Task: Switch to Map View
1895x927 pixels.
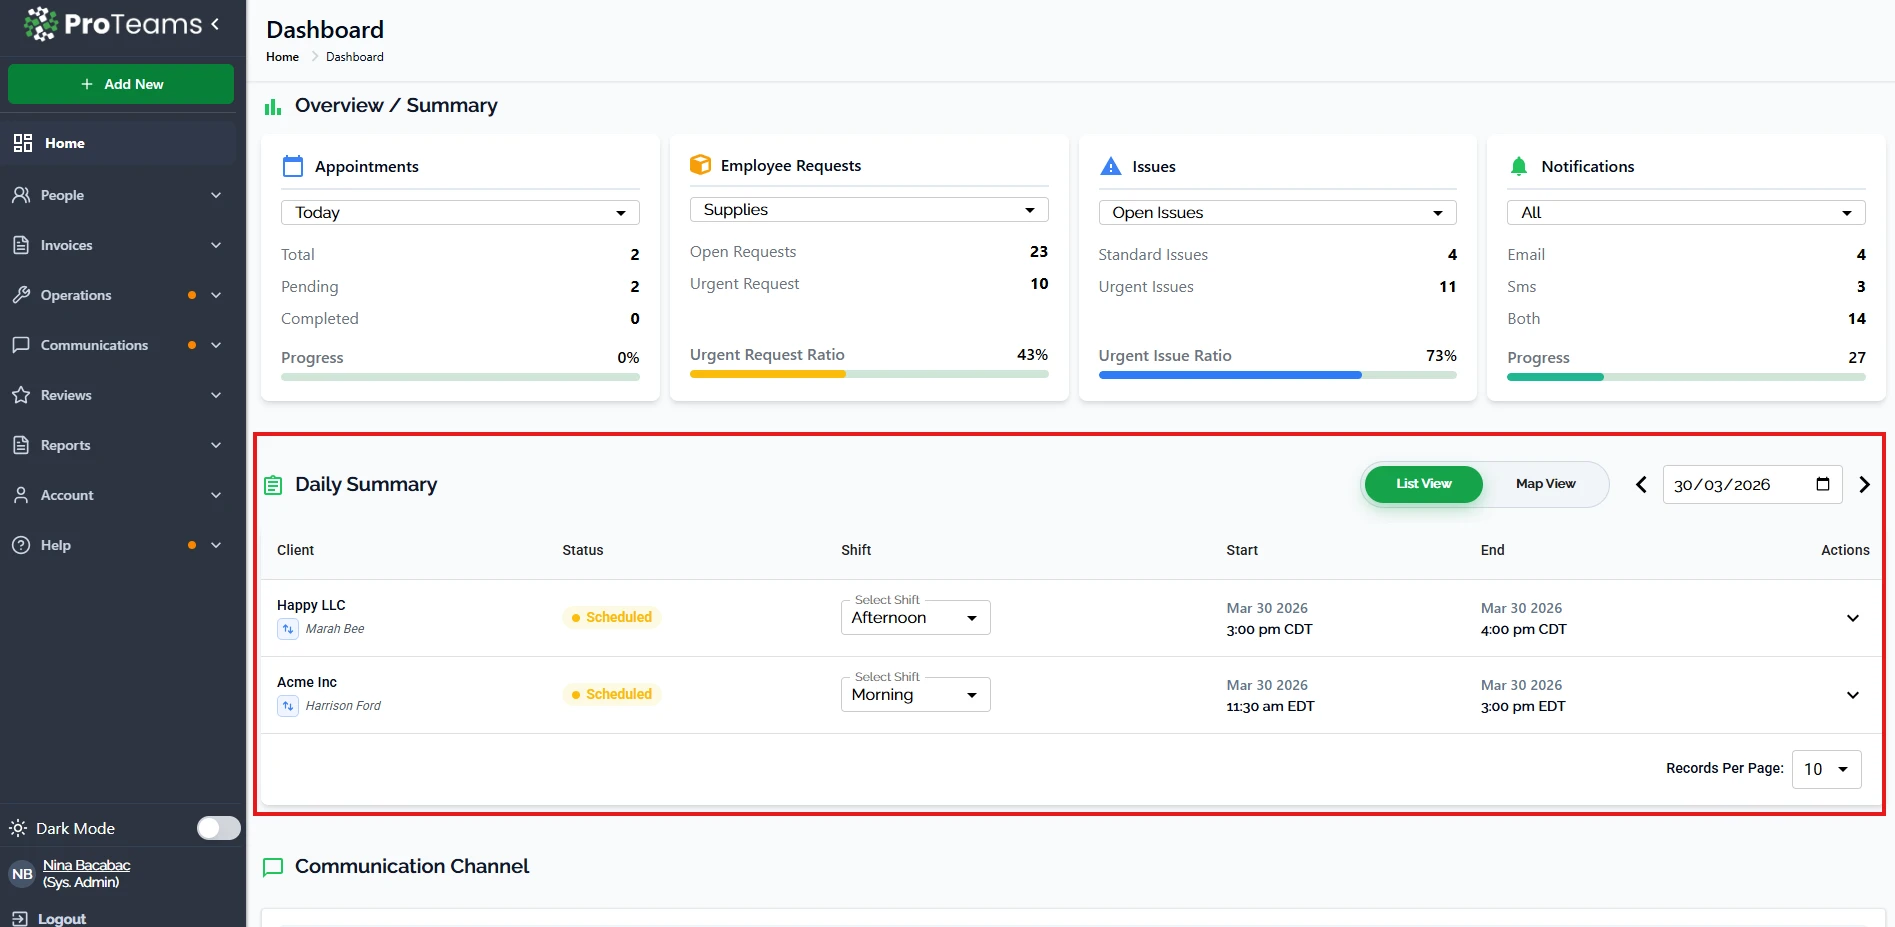Action: pos(1545,484)
